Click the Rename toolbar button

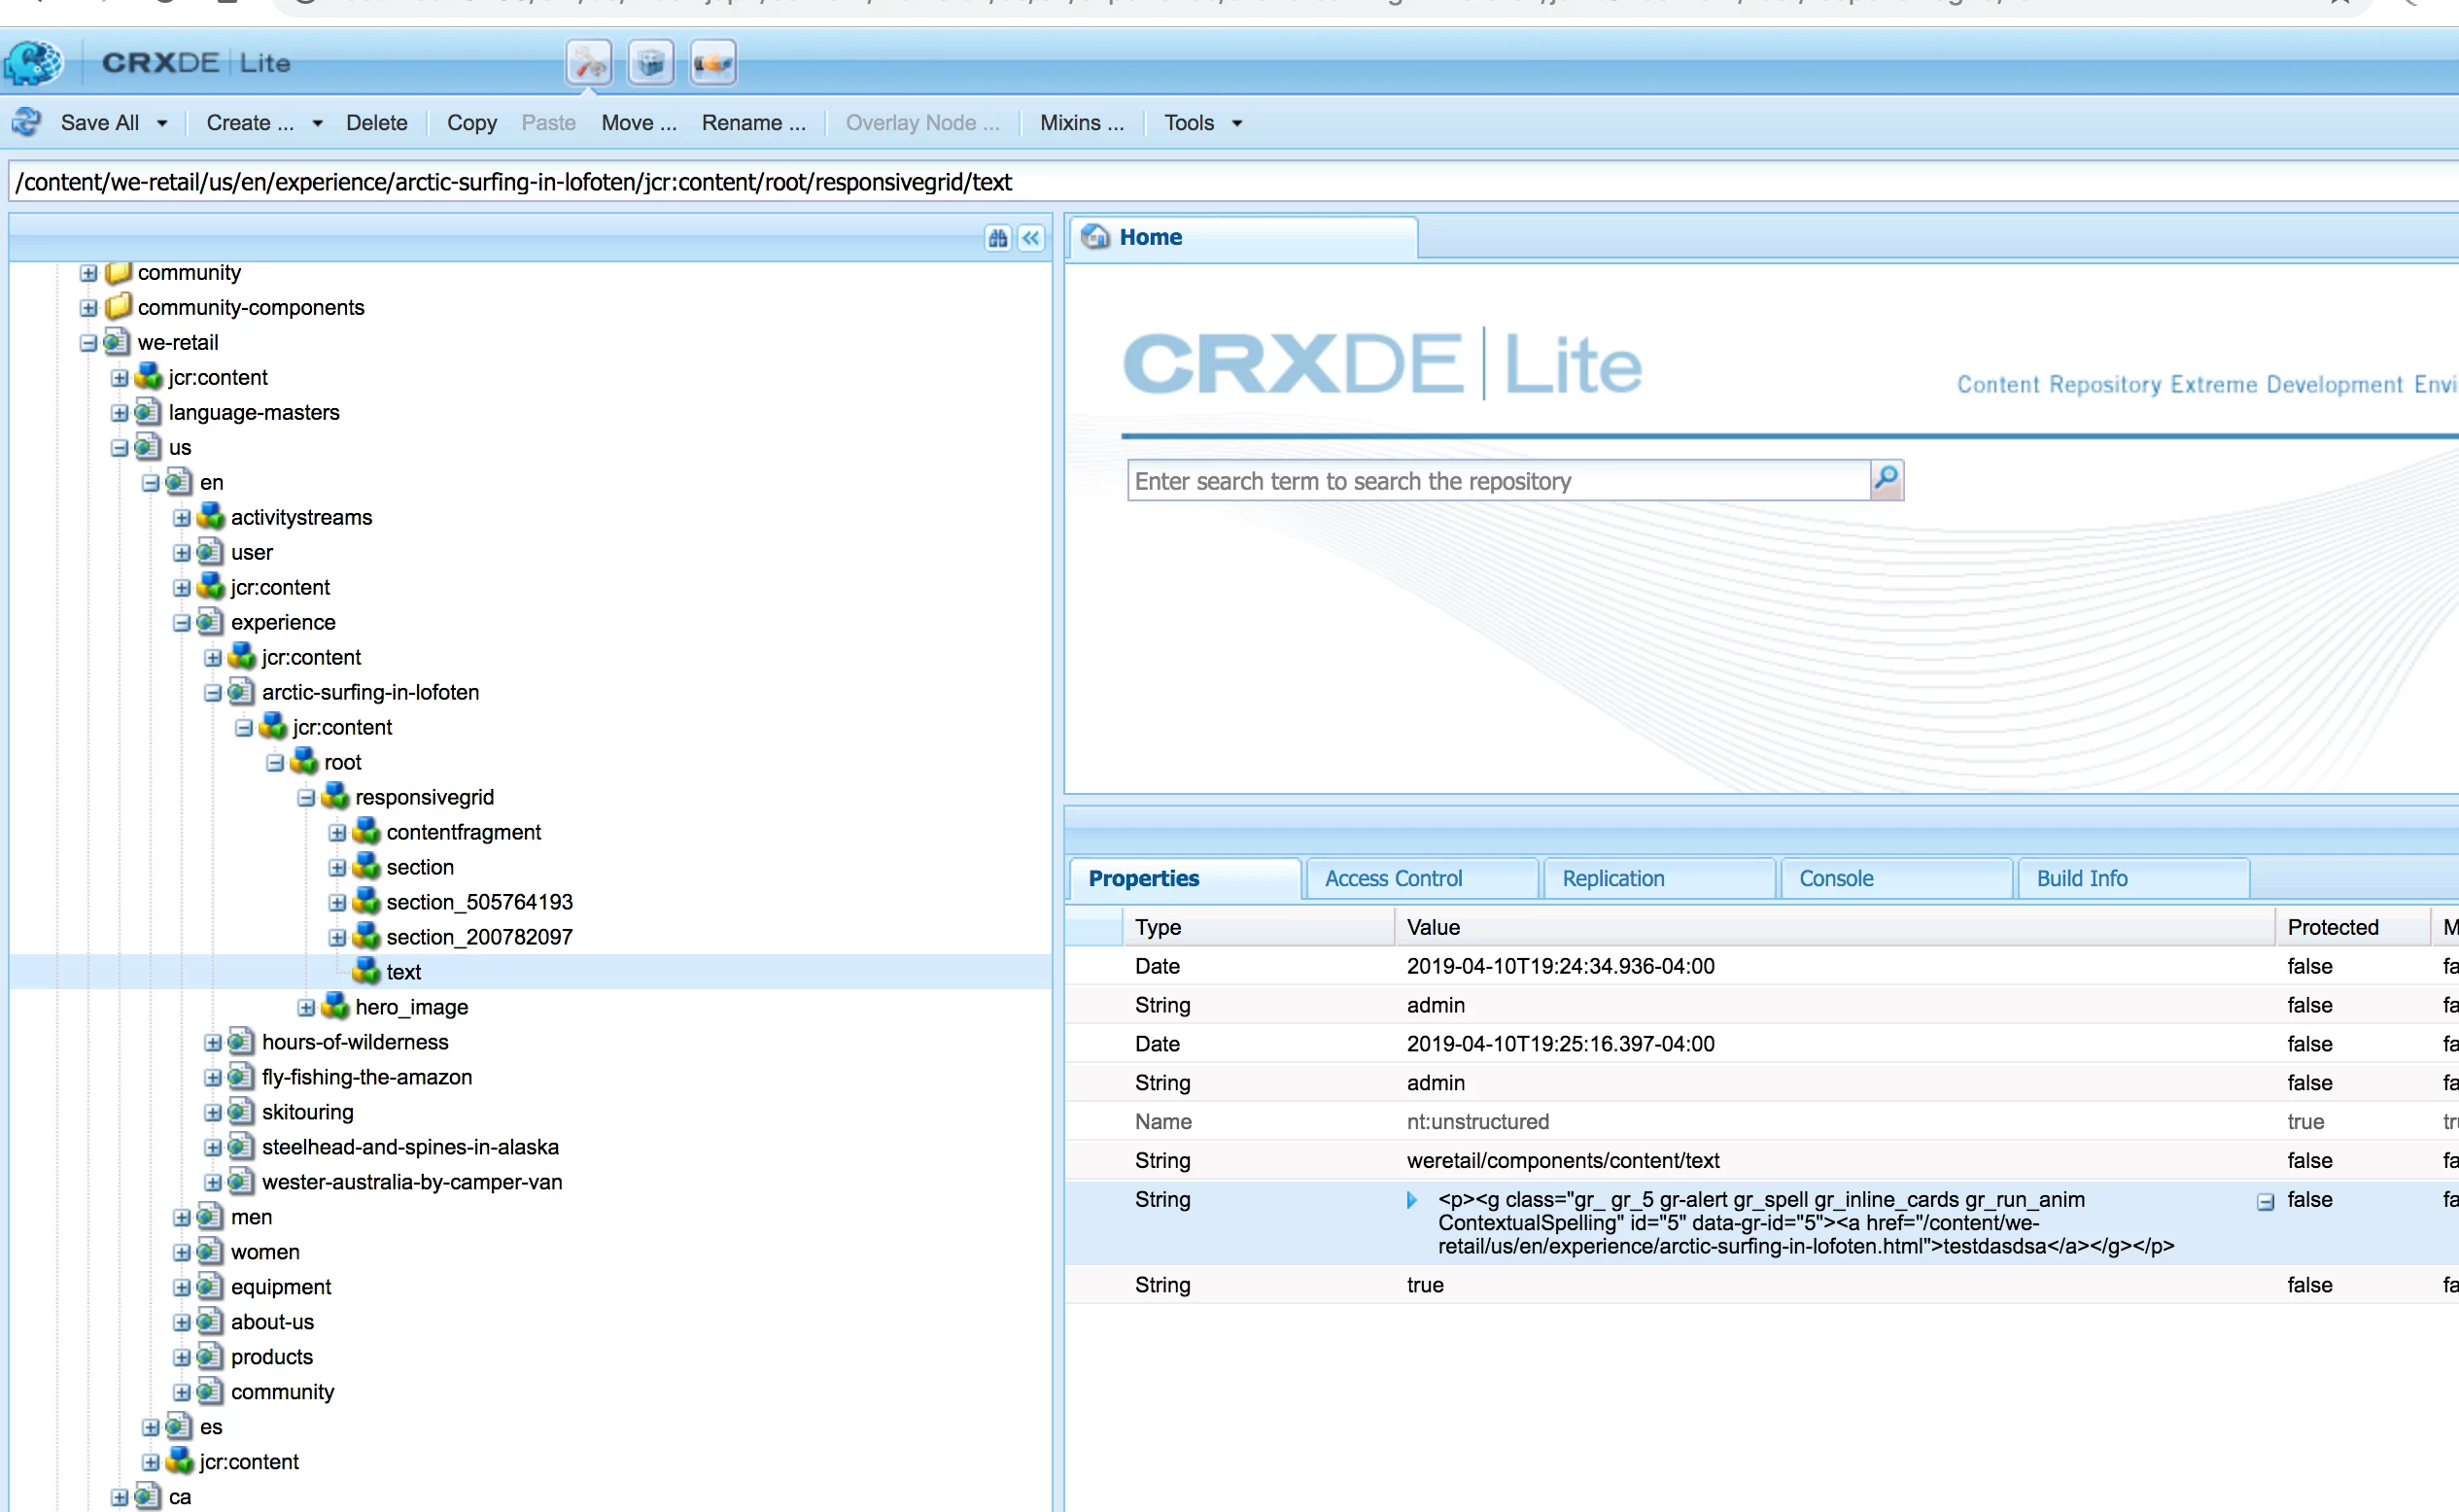(x=753, y=123)
